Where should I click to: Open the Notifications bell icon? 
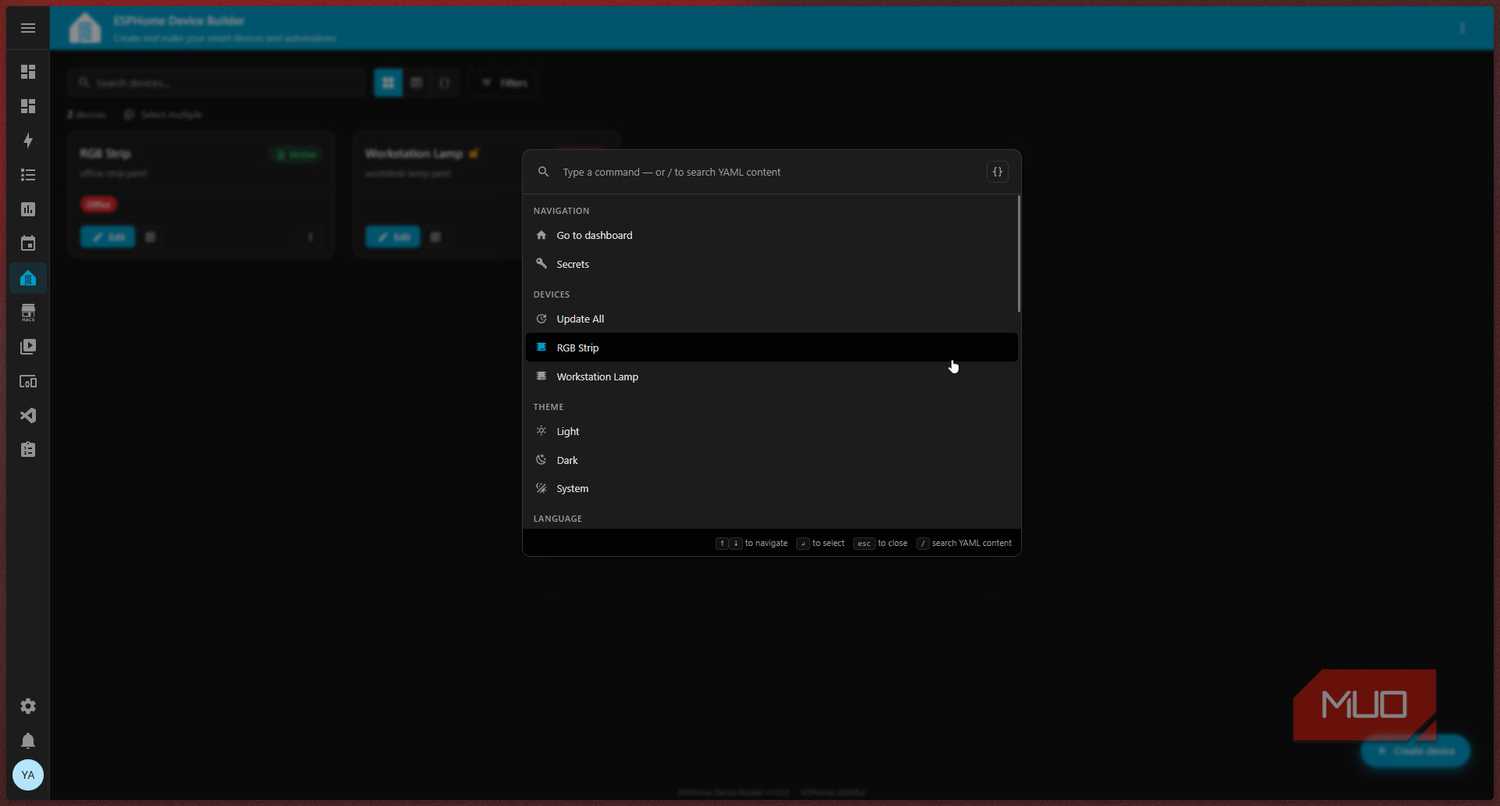click(28, 741)
